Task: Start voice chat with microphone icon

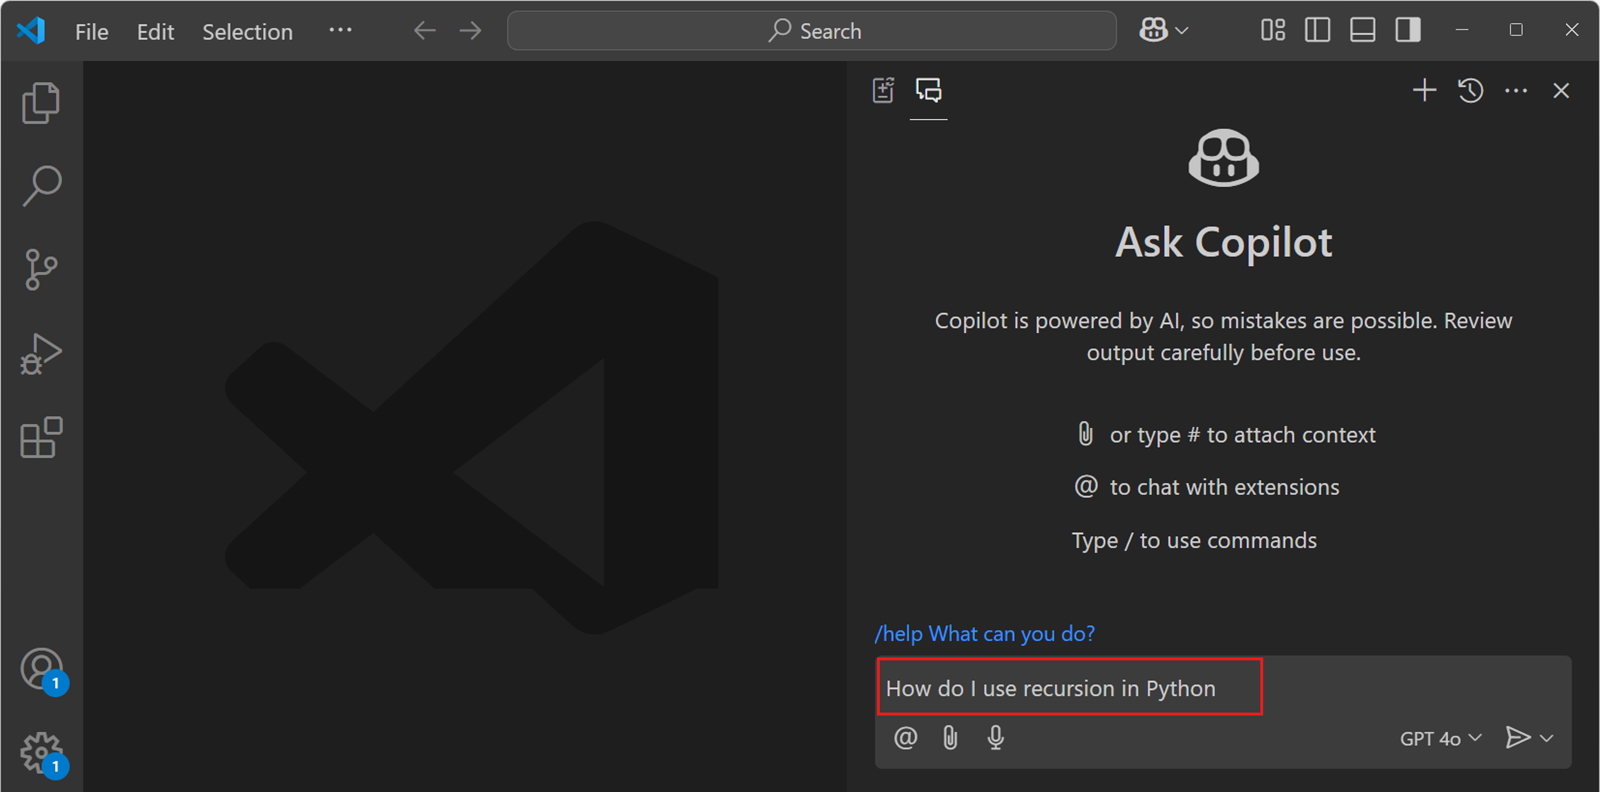Action: pos(996,738)
